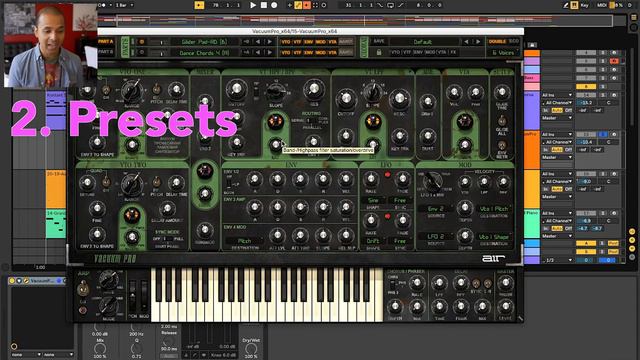Click the glowing vacuum tube in LPF
Viewport: 640px width, 360px height.
click(373, 121)
